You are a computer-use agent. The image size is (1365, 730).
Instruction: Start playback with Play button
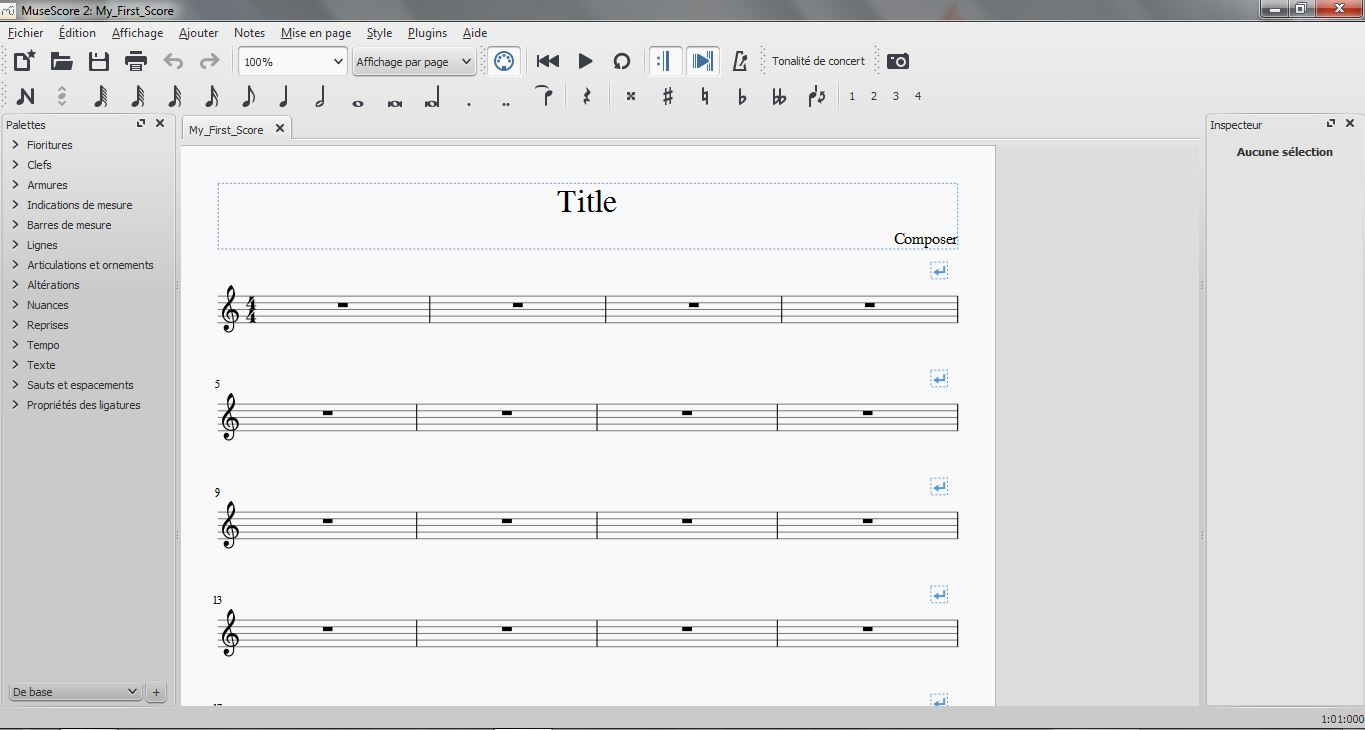pos(585,61)
